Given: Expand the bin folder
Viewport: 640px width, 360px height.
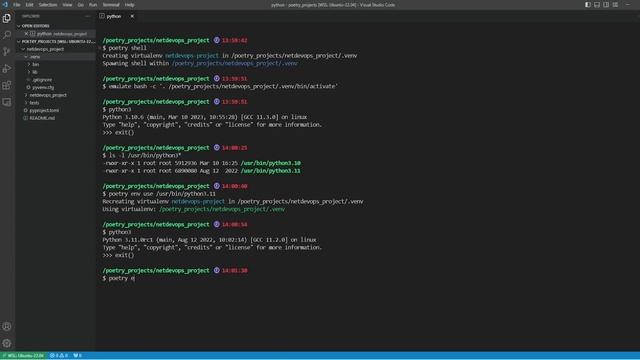Looking at the screenshot, I should point(36,64).
